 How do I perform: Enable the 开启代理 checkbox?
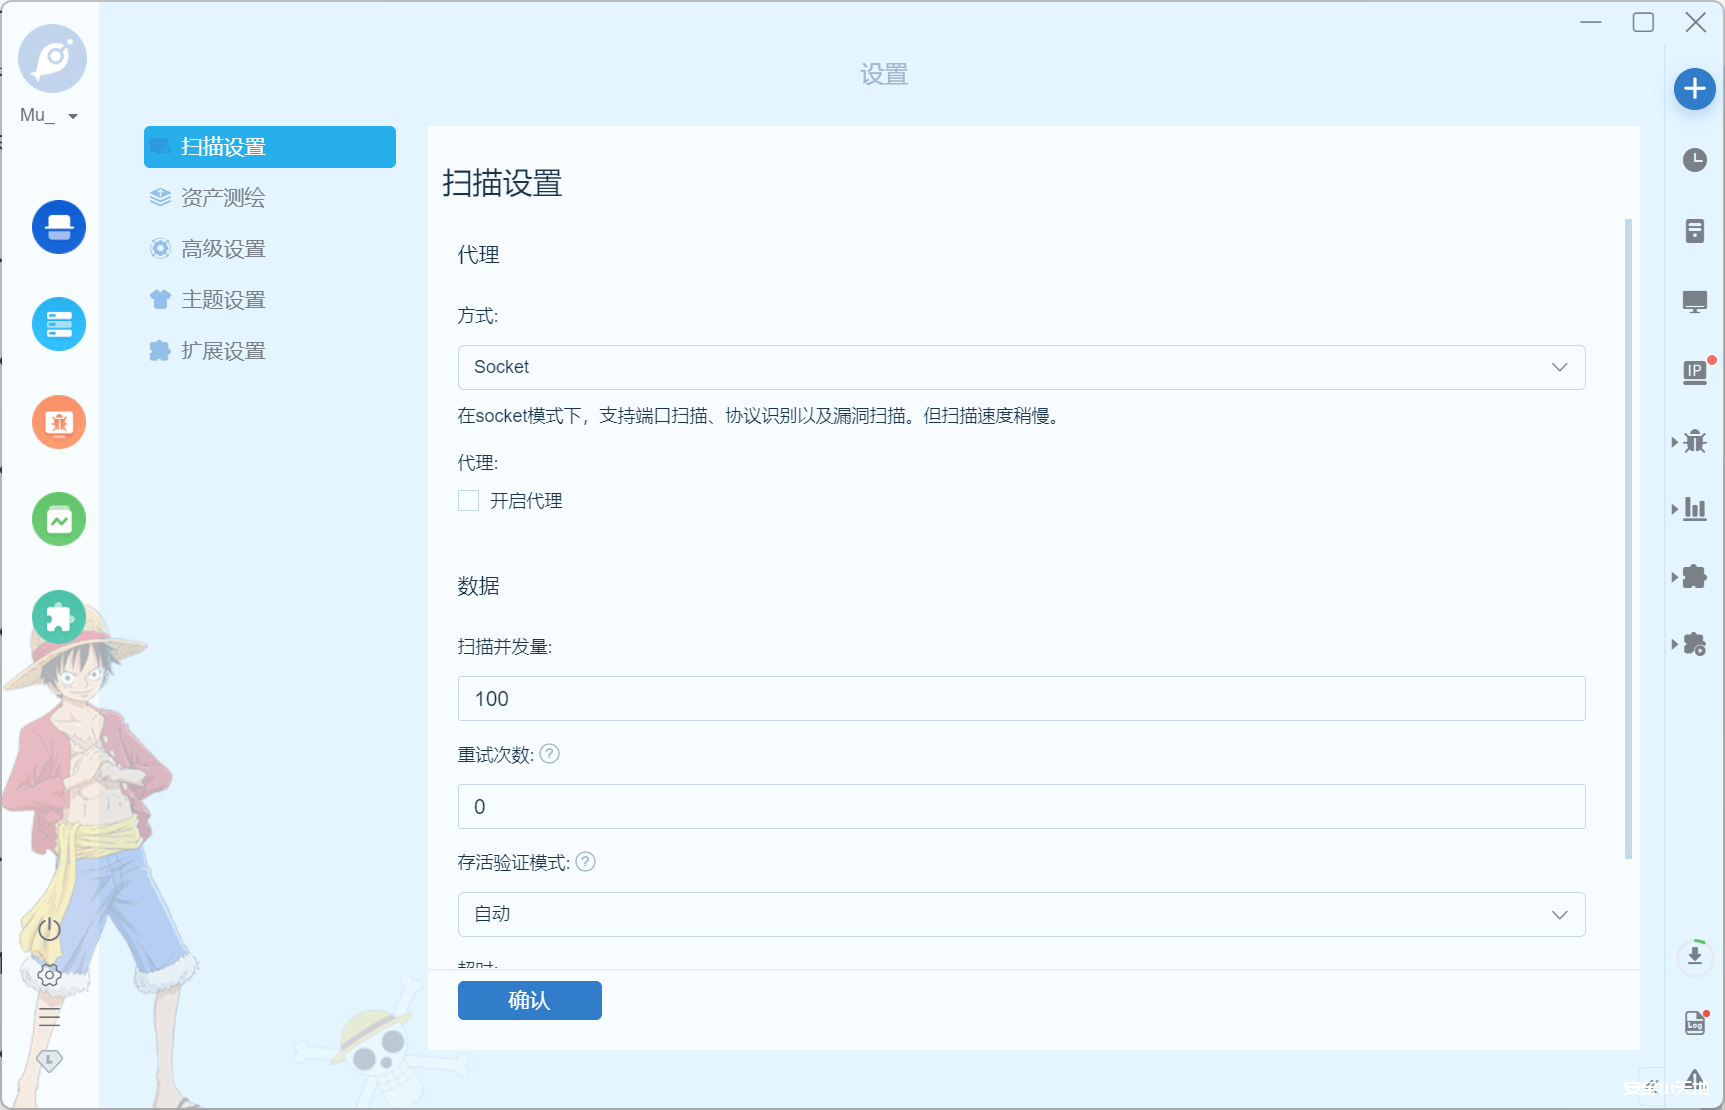468,500
